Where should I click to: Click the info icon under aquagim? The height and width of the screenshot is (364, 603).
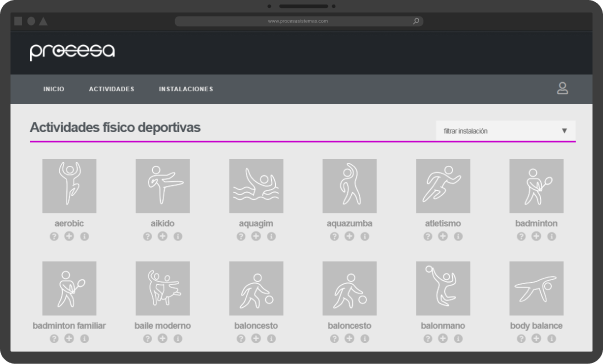click(272, 236)
